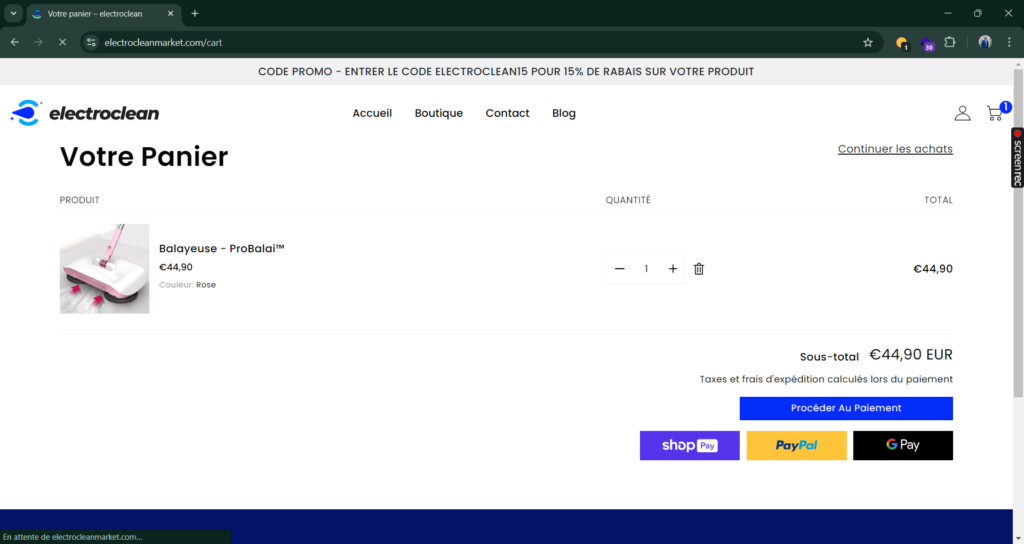Viewport: 1024px width, 544px height.
Task: Stop page loading with X button
Action: click(63, 42)
